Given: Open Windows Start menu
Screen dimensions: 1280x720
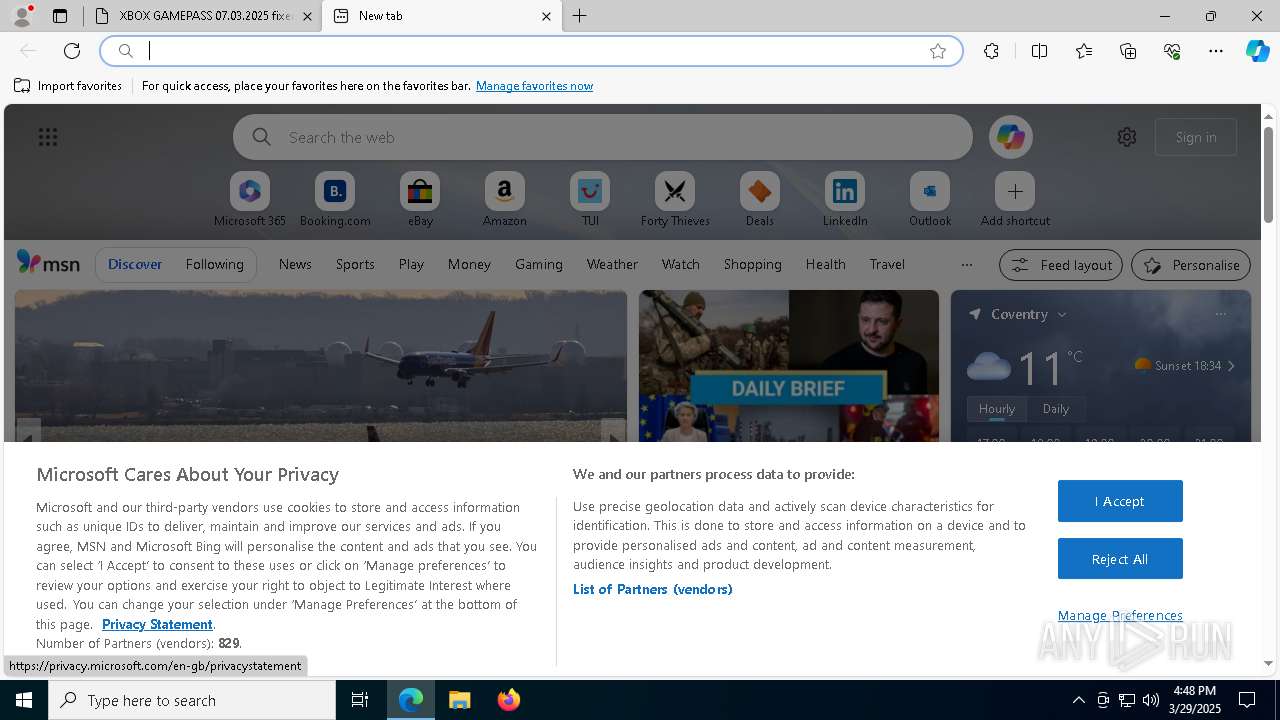Looking at the screenshot, I should pyautogui.click(x=24, y=700).
